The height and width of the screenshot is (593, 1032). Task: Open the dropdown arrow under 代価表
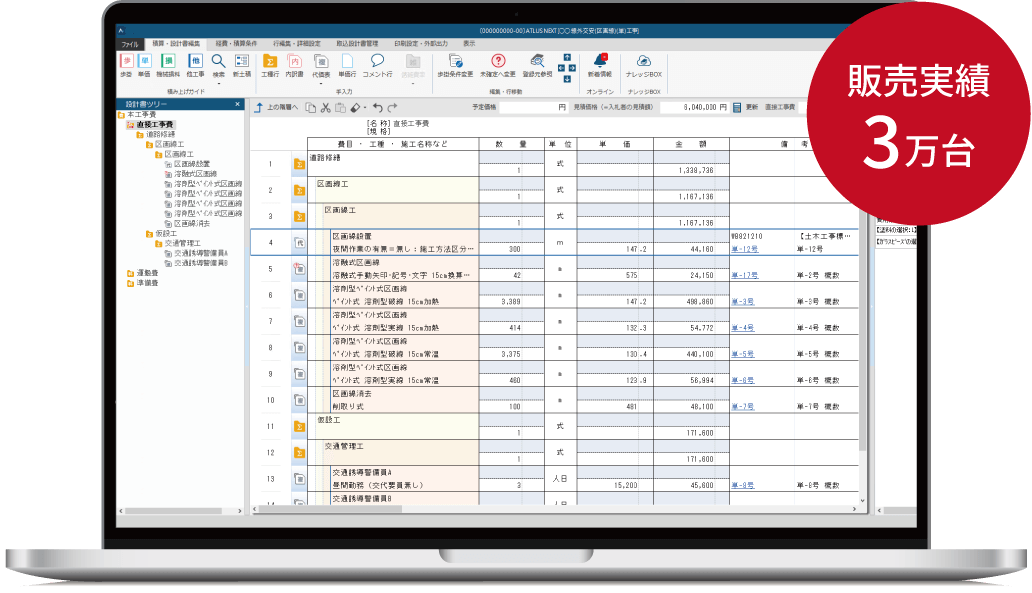(x=321, y=84)
